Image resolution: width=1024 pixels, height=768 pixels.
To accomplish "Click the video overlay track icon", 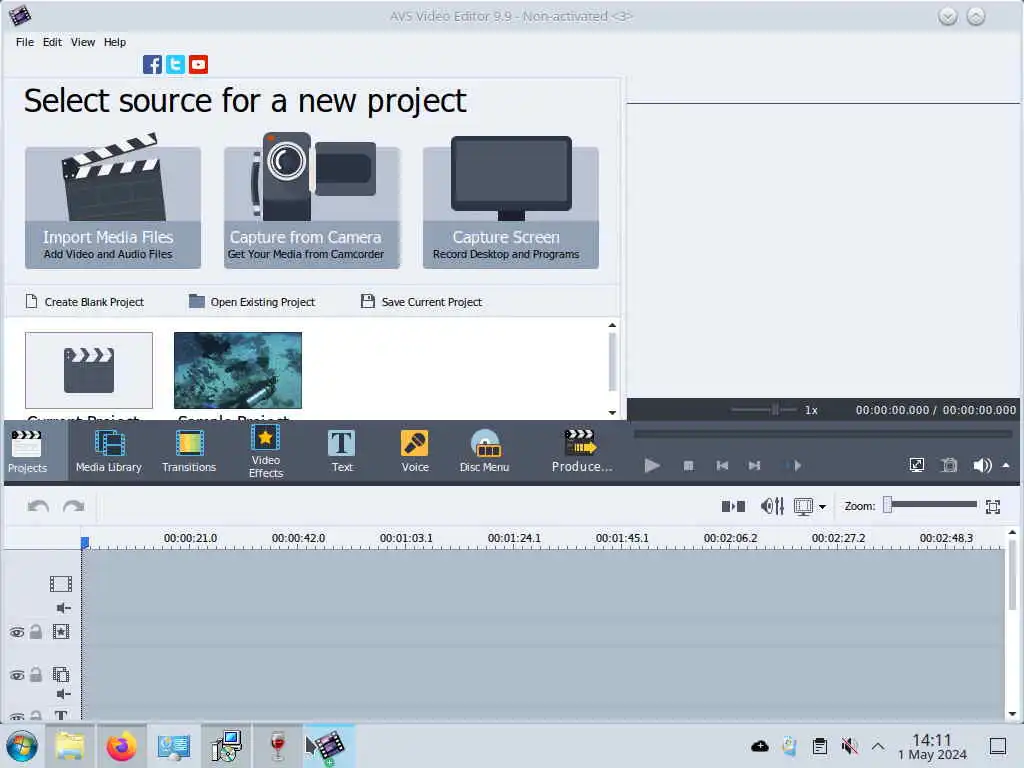I will click(x=61, y=674).
